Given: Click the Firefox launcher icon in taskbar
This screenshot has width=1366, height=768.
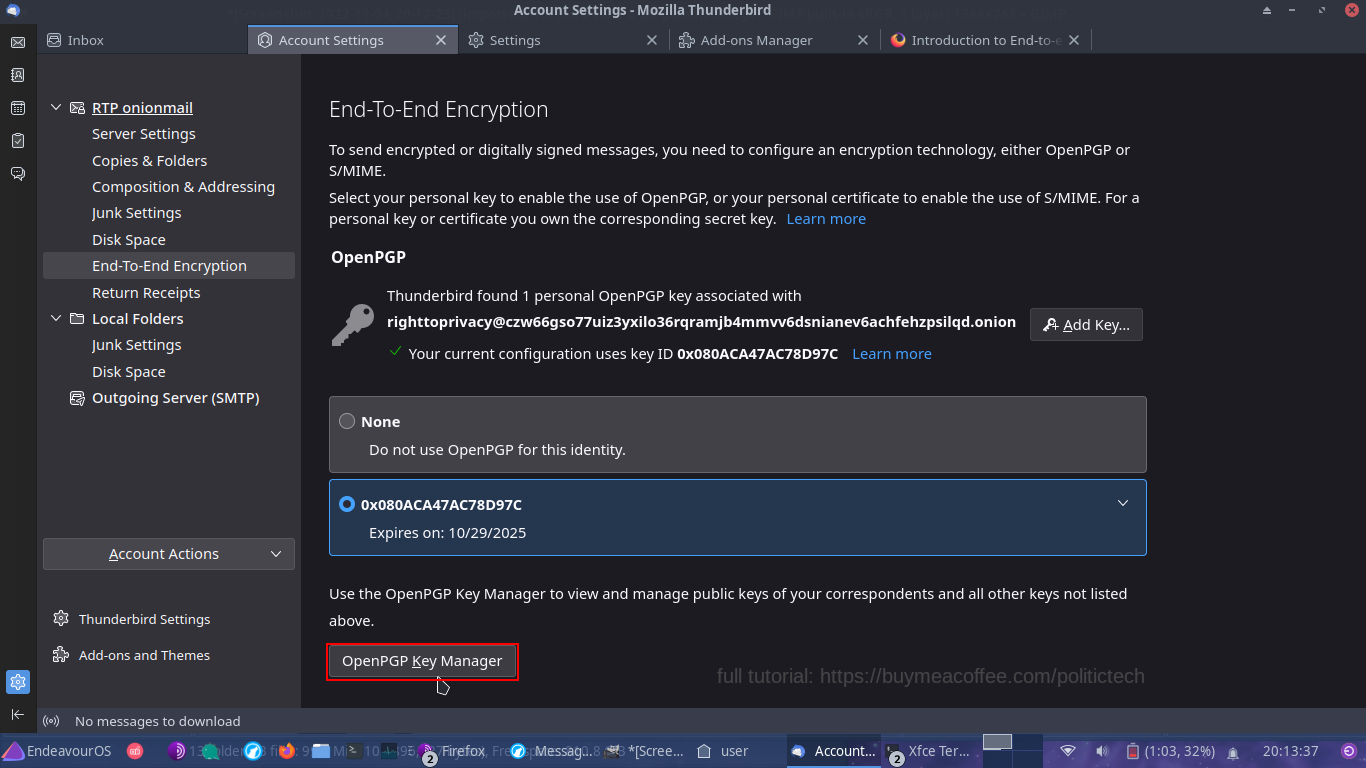Looking at the screenshot, I should [x=287, y=751].
